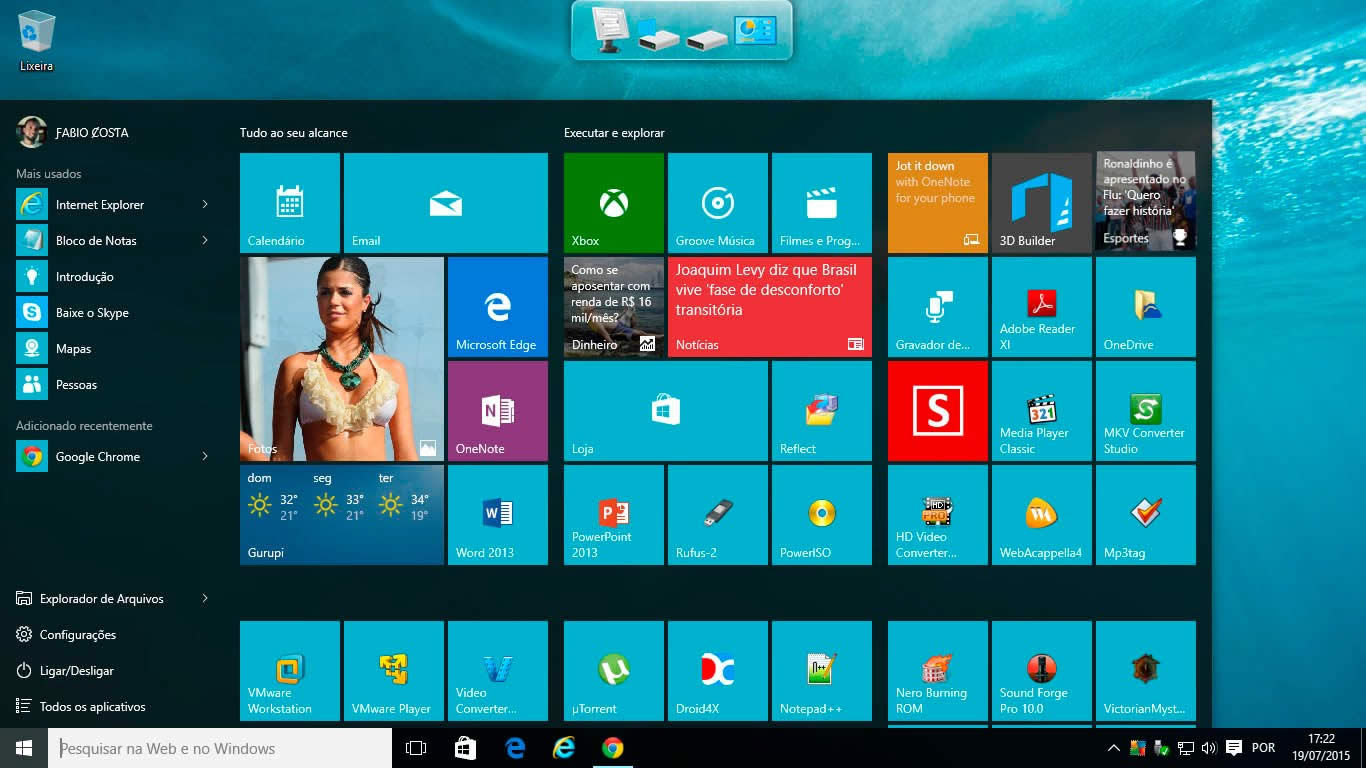Open Microsoft Edge tile

[497, 307]
